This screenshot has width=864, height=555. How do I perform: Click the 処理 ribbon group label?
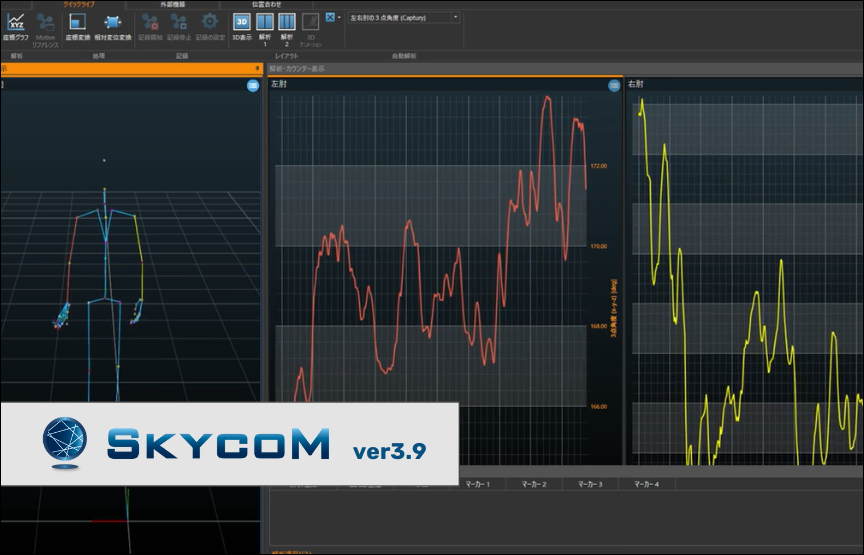pyautogui.click(x=99, y=56)
